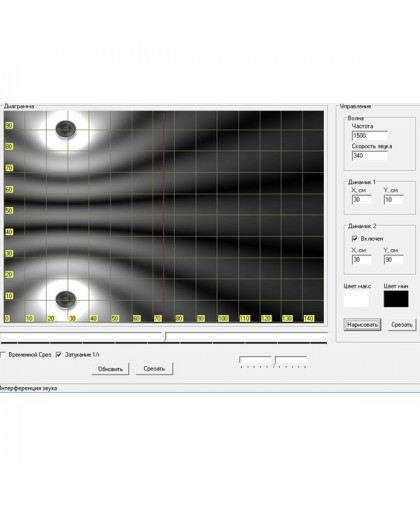Screen dimensions: 420x508
Task: Focus the Динамик 1 X field
Action: tap(361, 200)
